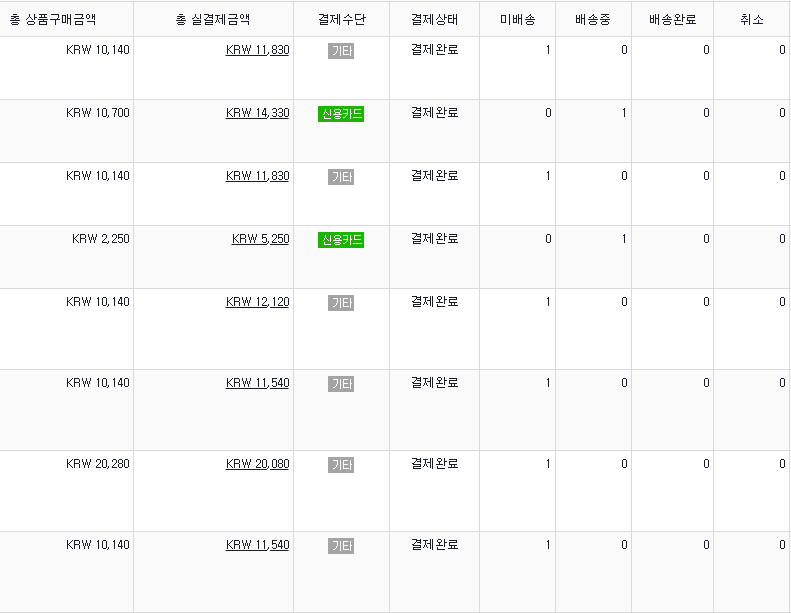This screenshot has width=791, height=613.
Task: Click the 미배송 column header
Action: (x=518, y=19)
